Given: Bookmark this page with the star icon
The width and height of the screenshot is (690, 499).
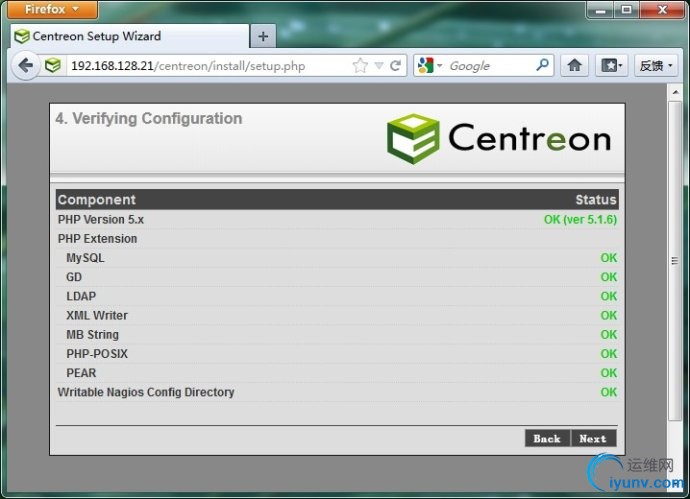Looking at the screenshot, I should 360,66.
